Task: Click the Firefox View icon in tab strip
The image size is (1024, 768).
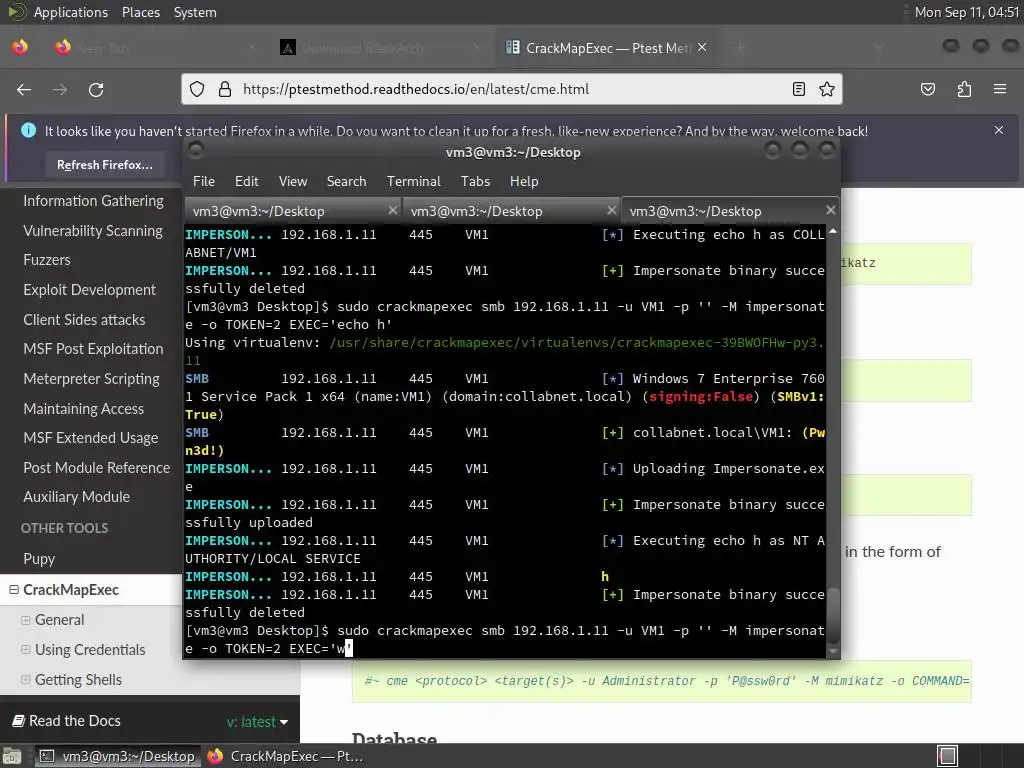Action: click(20, 47)
